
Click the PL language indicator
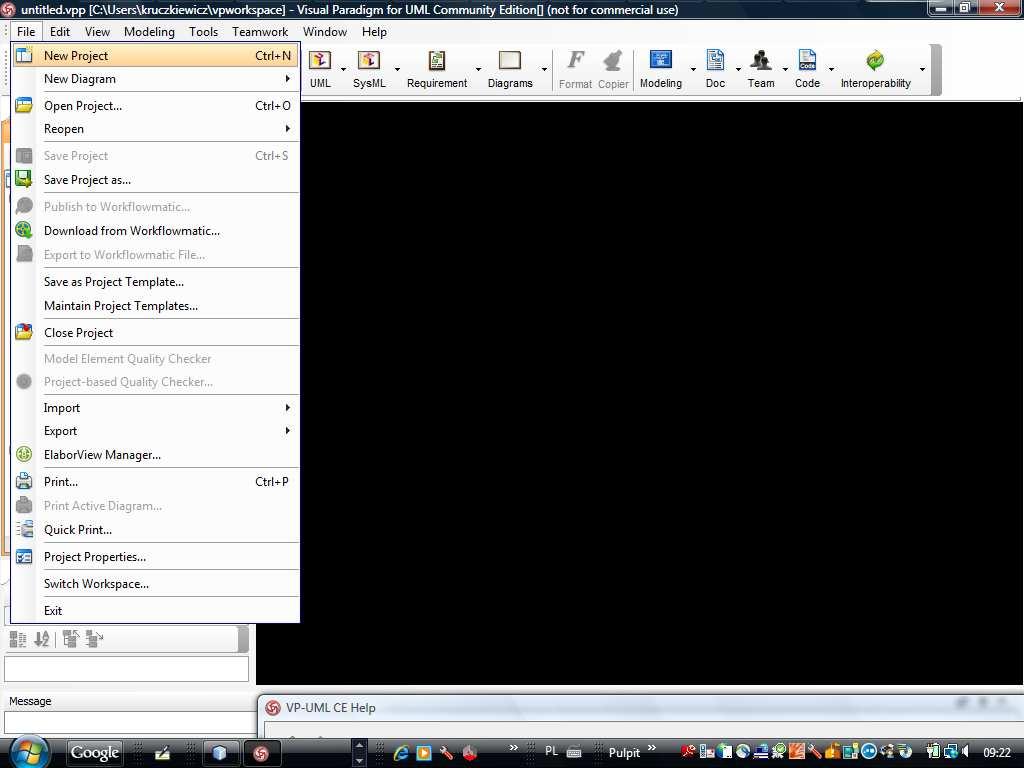[x=551, y=752]
